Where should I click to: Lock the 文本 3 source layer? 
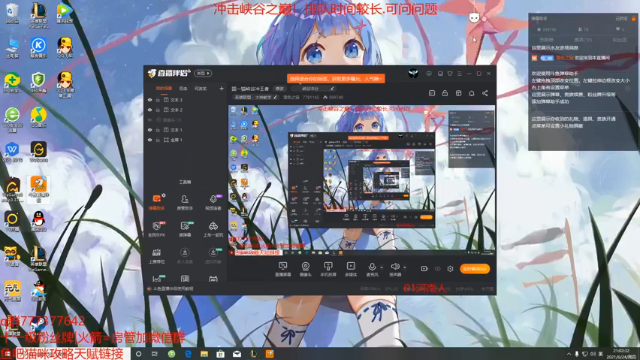pos(158,100)
